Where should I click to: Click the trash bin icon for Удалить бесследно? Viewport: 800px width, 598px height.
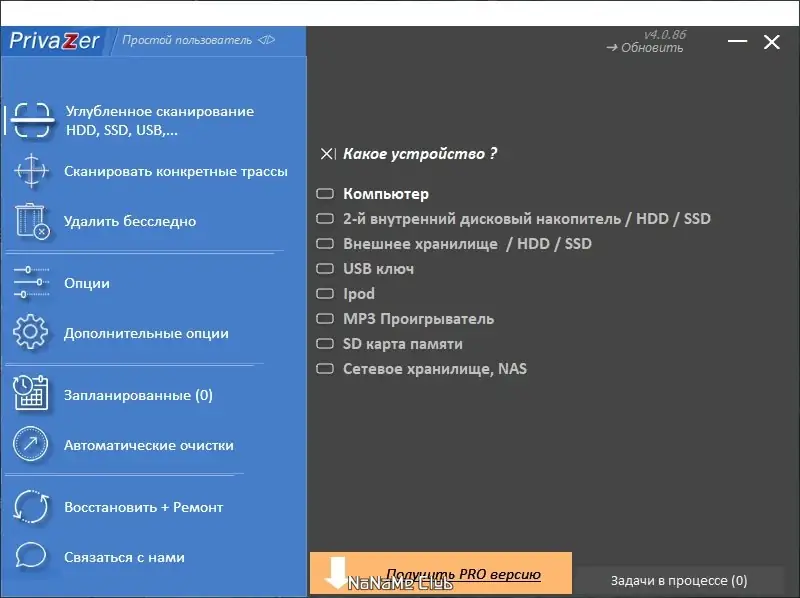tap(32, 221)
